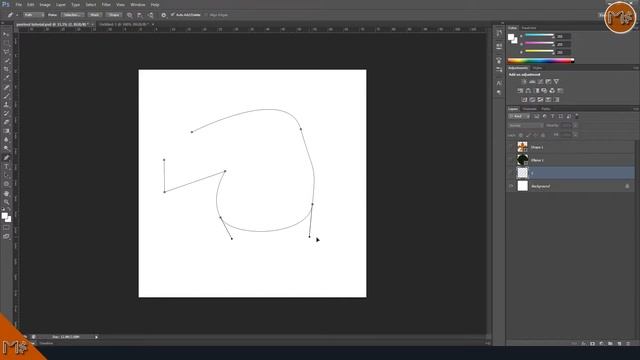The height and width of the screenshot is (360, 640).
Task: Toggle the layer filter on/off switch
Action: [x=577, y=116]
